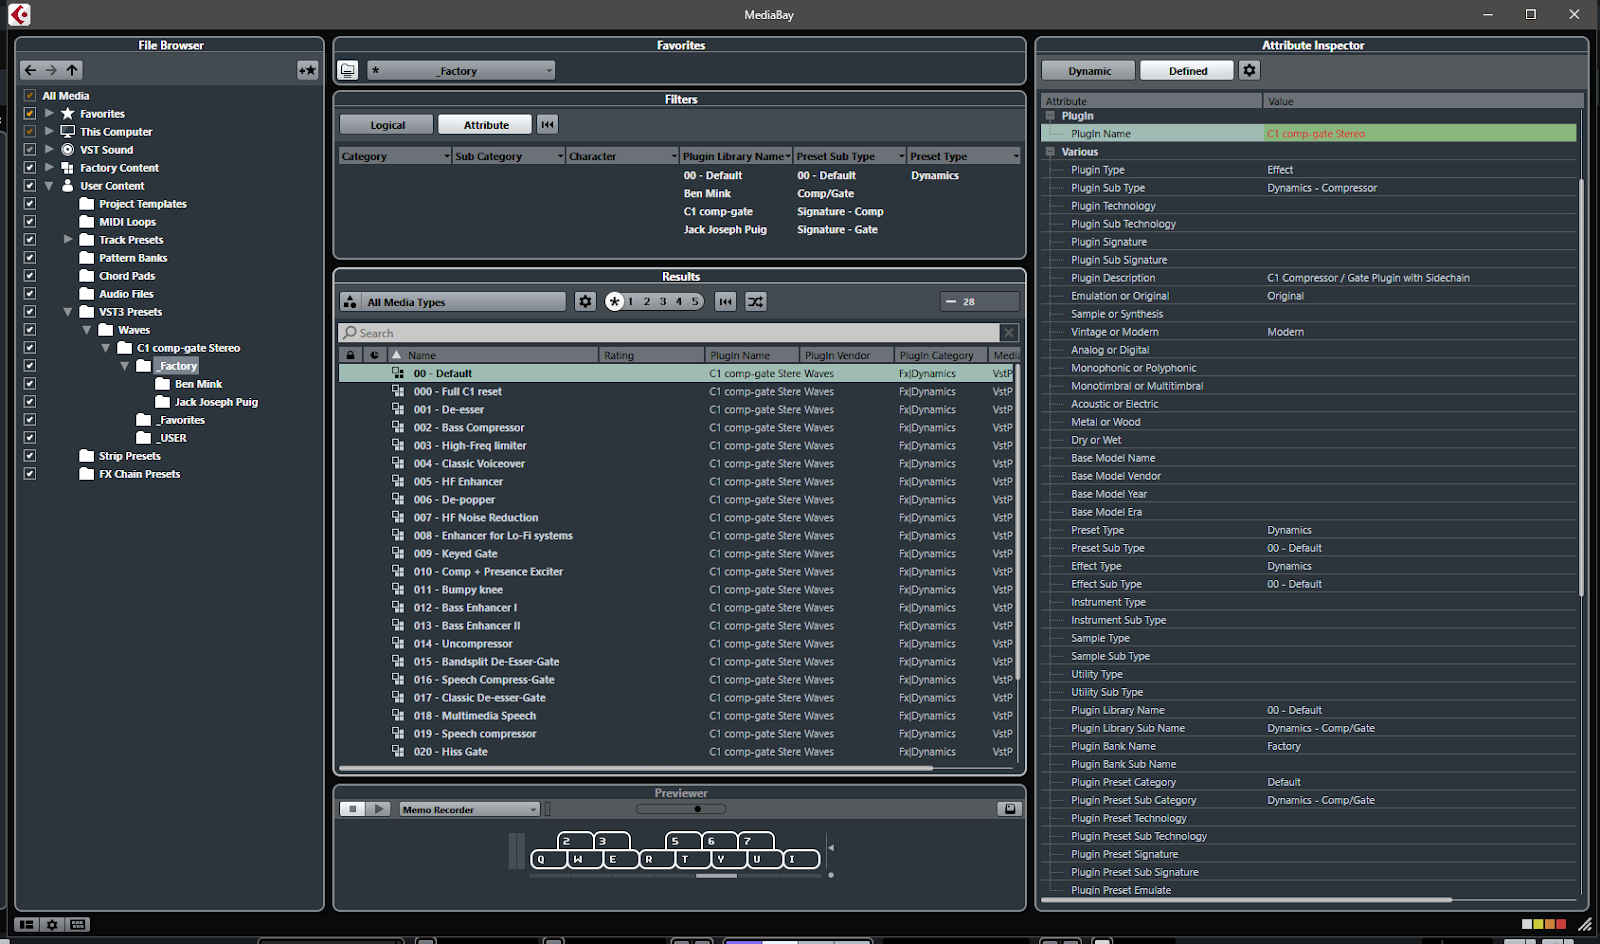
Task: Click the folder icon in the Favorites bar
Action: point(348,70)
